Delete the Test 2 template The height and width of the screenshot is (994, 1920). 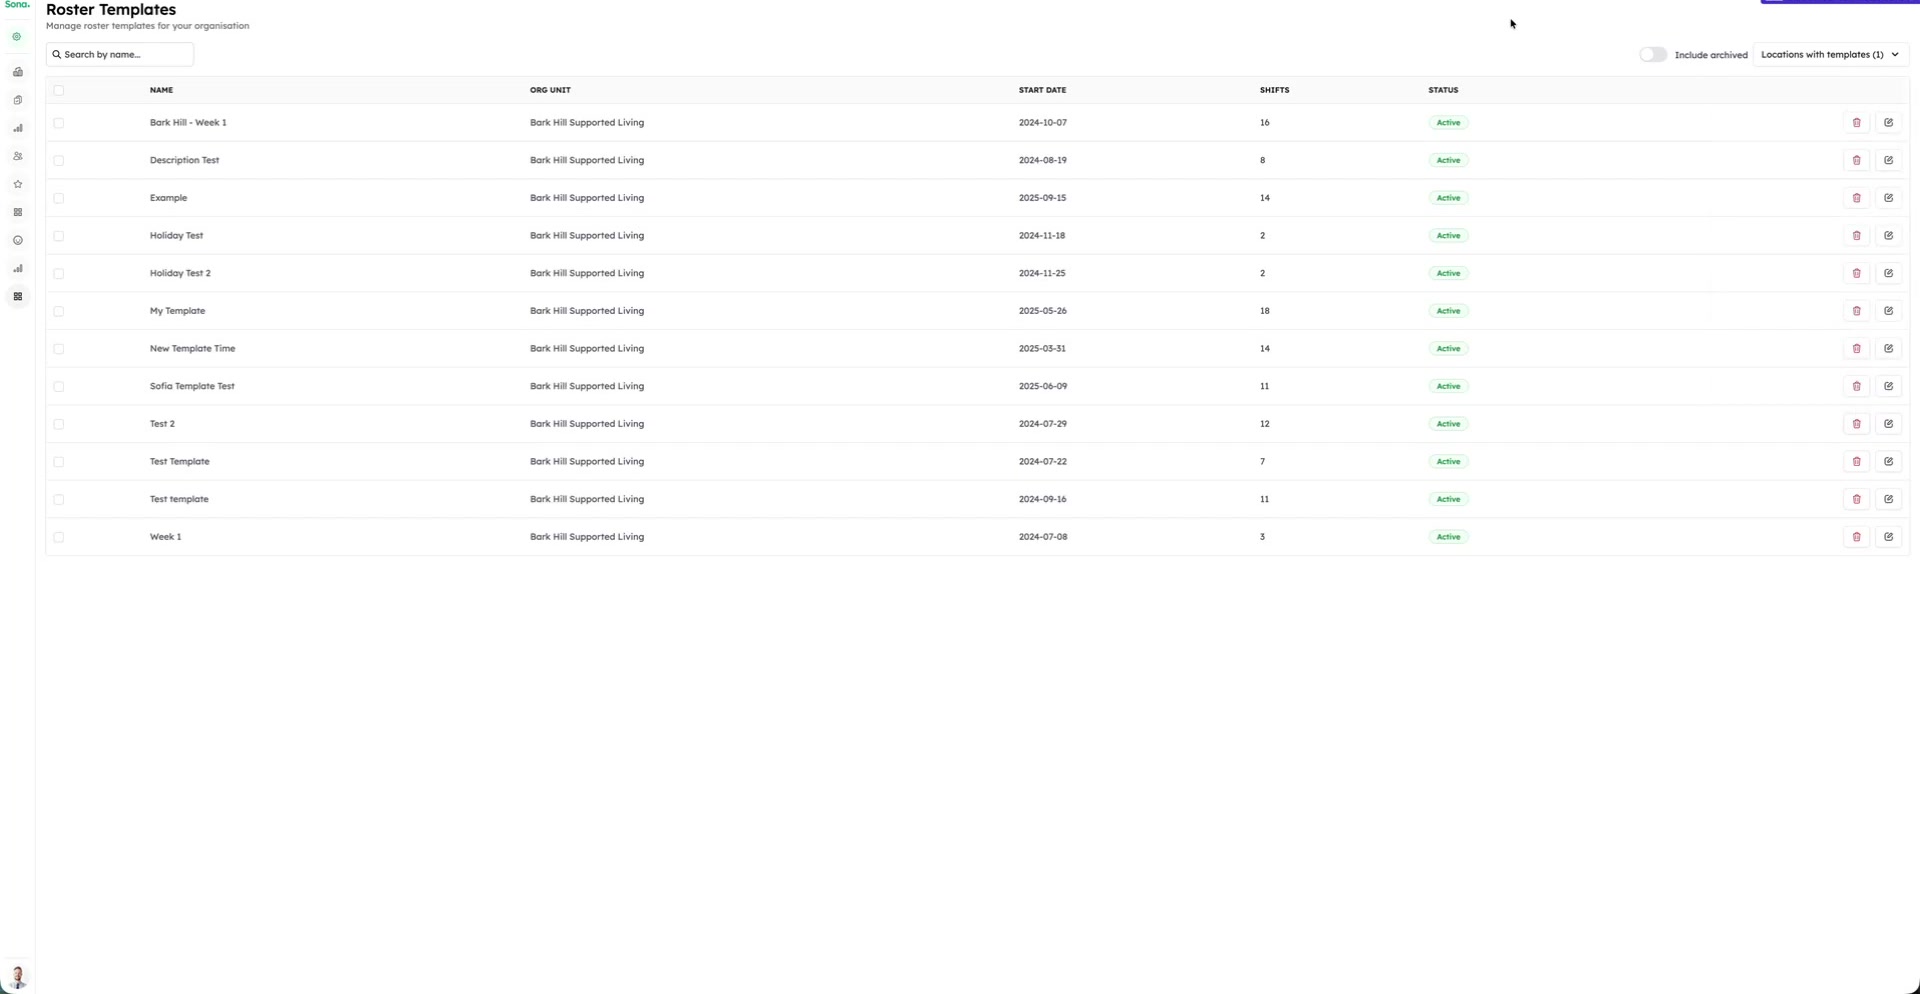coord(1856,424)
